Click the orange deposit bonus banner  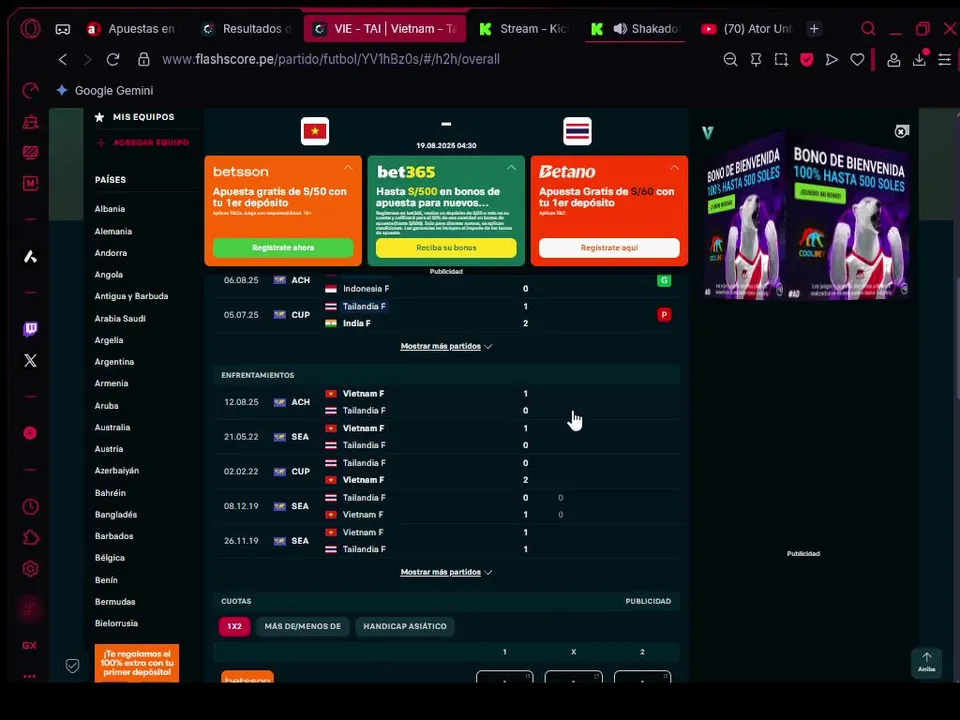click(x=137, y=662)
